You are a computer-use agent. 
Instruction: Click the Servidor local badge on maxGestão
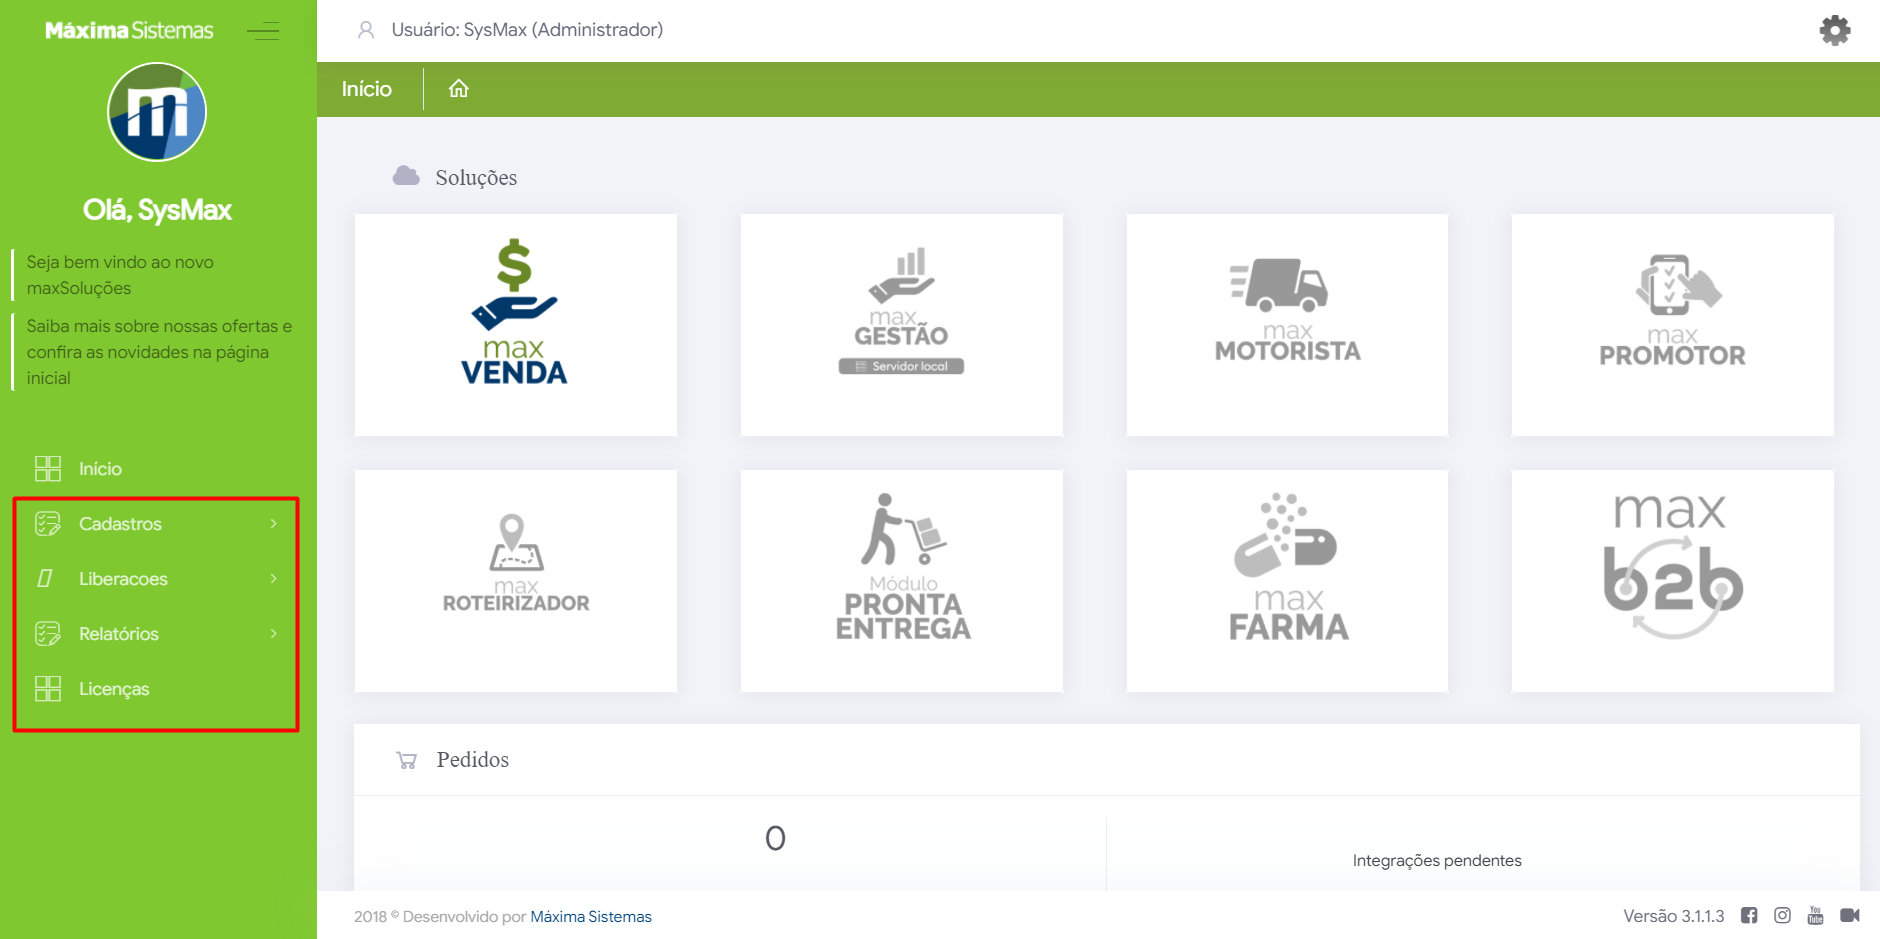point(901,366)
